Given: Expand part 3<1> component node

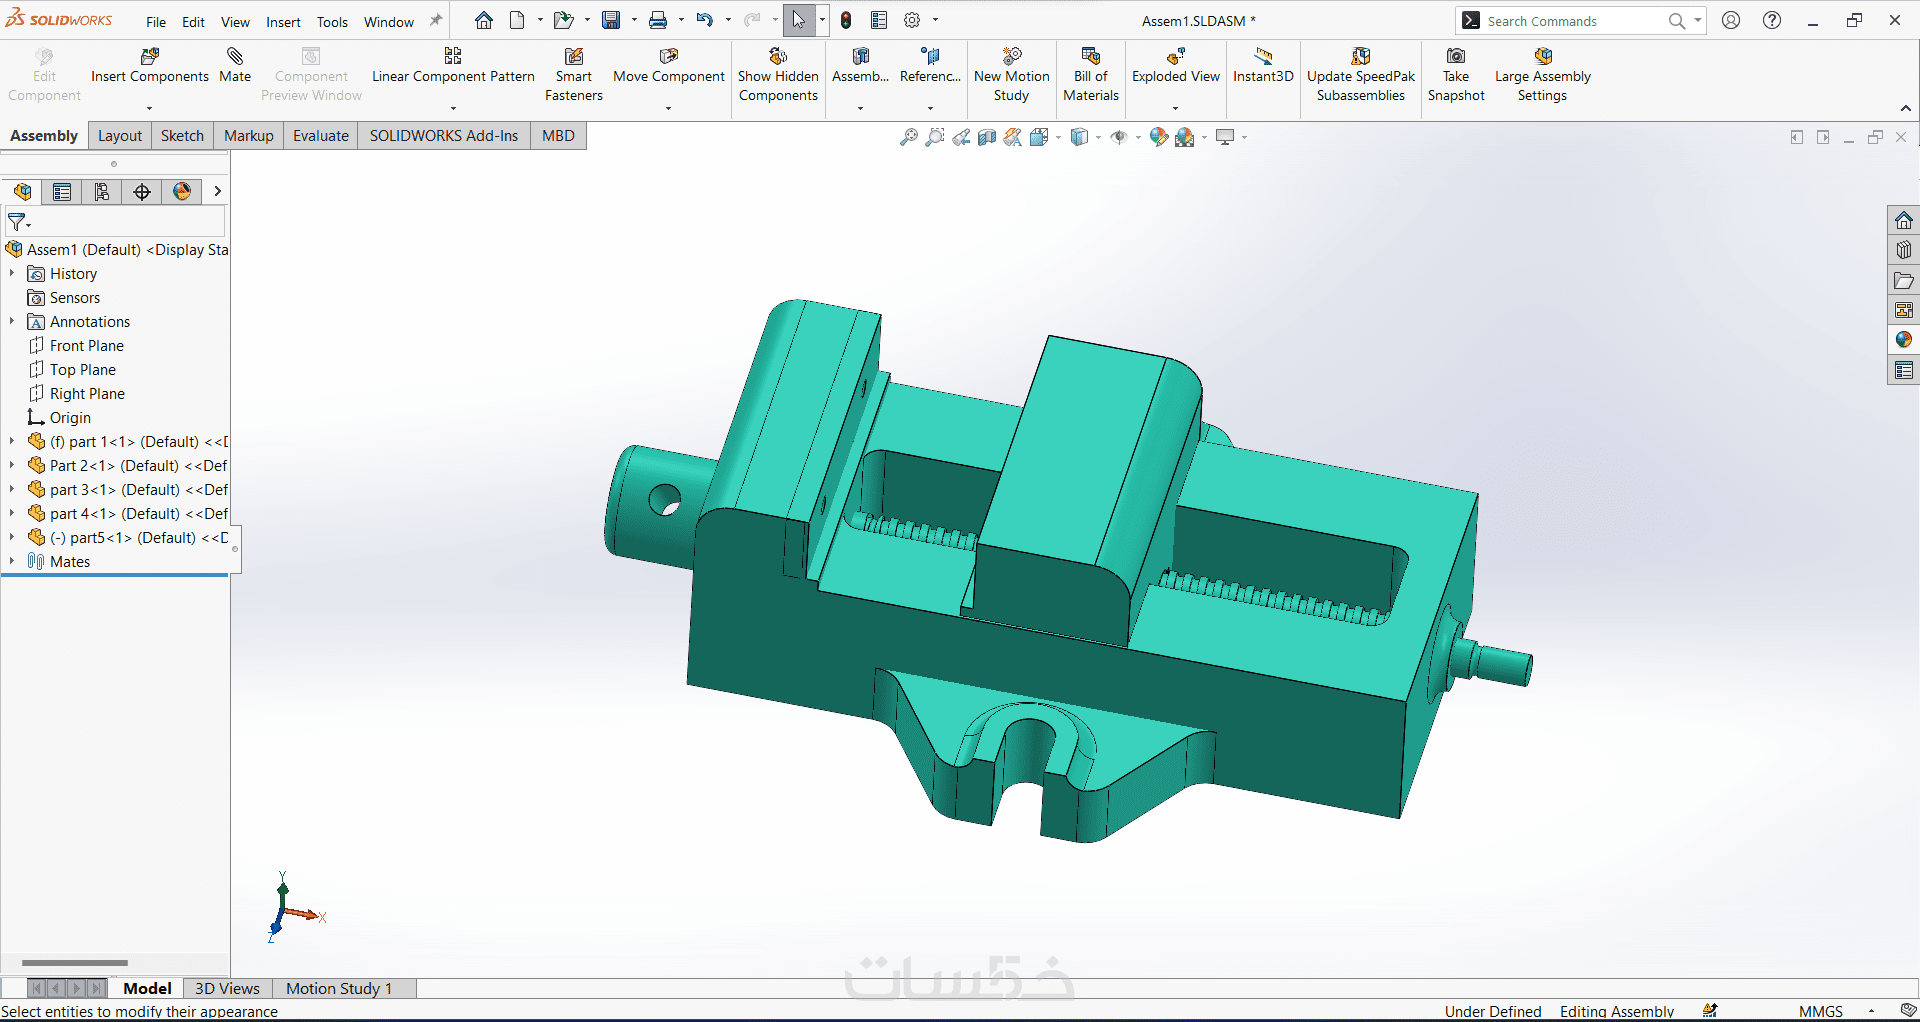Looking at the screenshot, I should tap(12, 489).
